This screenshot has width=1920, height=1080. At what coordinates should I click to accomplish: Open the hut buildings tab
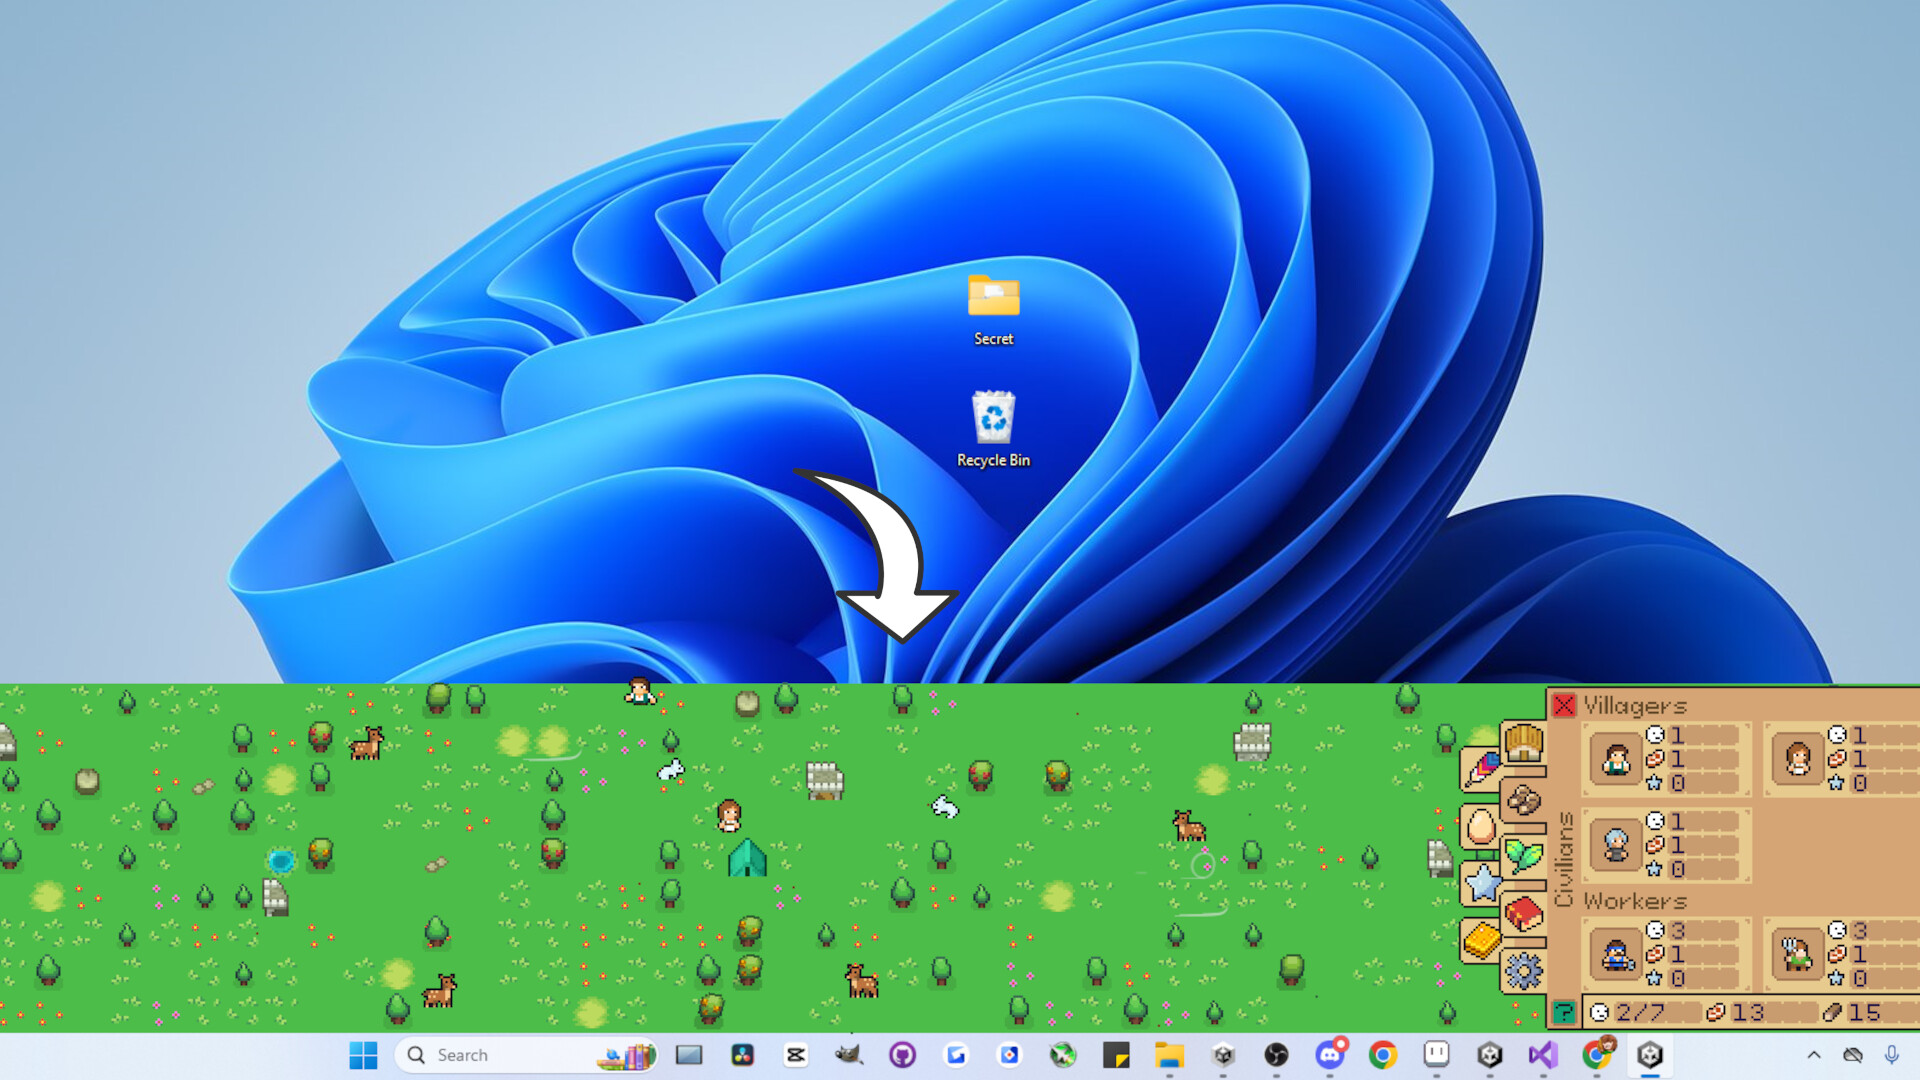[1523, 745]
